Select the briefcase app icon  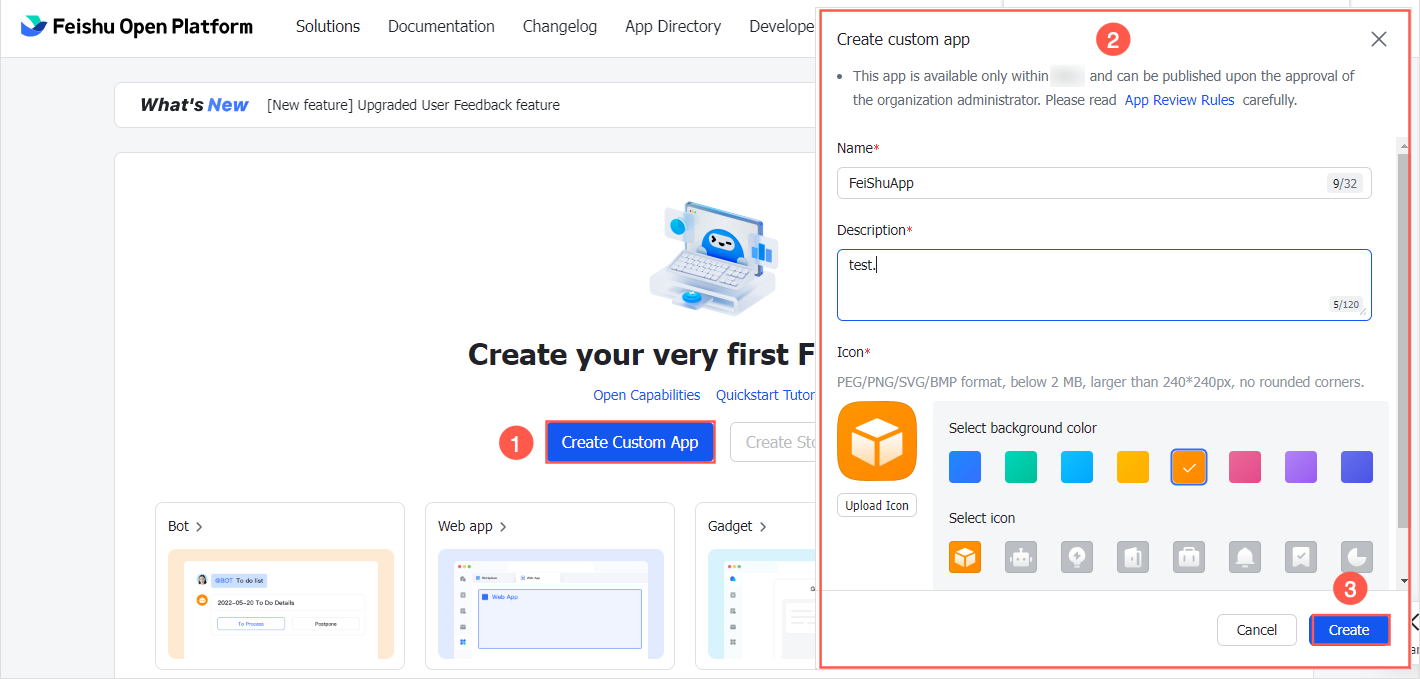[1189, 557]
